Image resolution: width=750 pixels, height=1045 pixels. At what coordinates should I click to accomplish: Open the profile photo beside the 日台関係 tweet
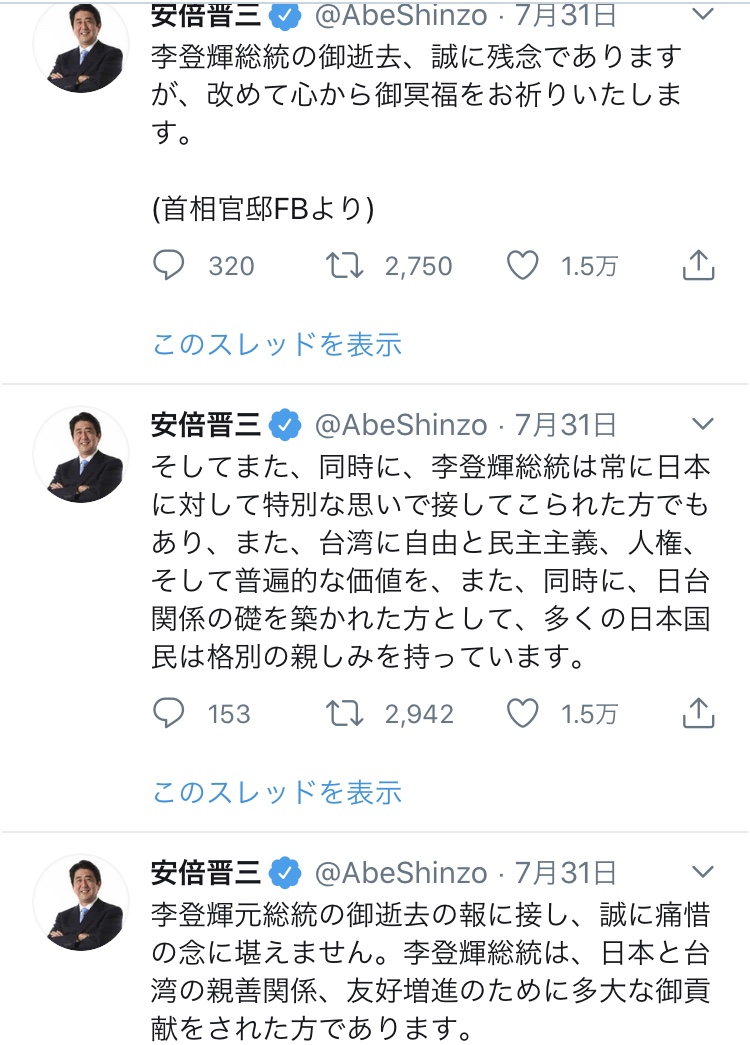(82, 455)
